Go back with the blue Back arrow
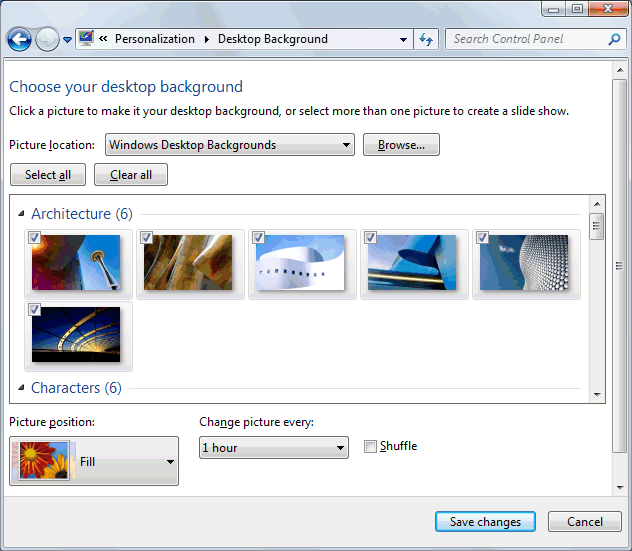This screenshot has width=632, height=551. click(19, 40)
